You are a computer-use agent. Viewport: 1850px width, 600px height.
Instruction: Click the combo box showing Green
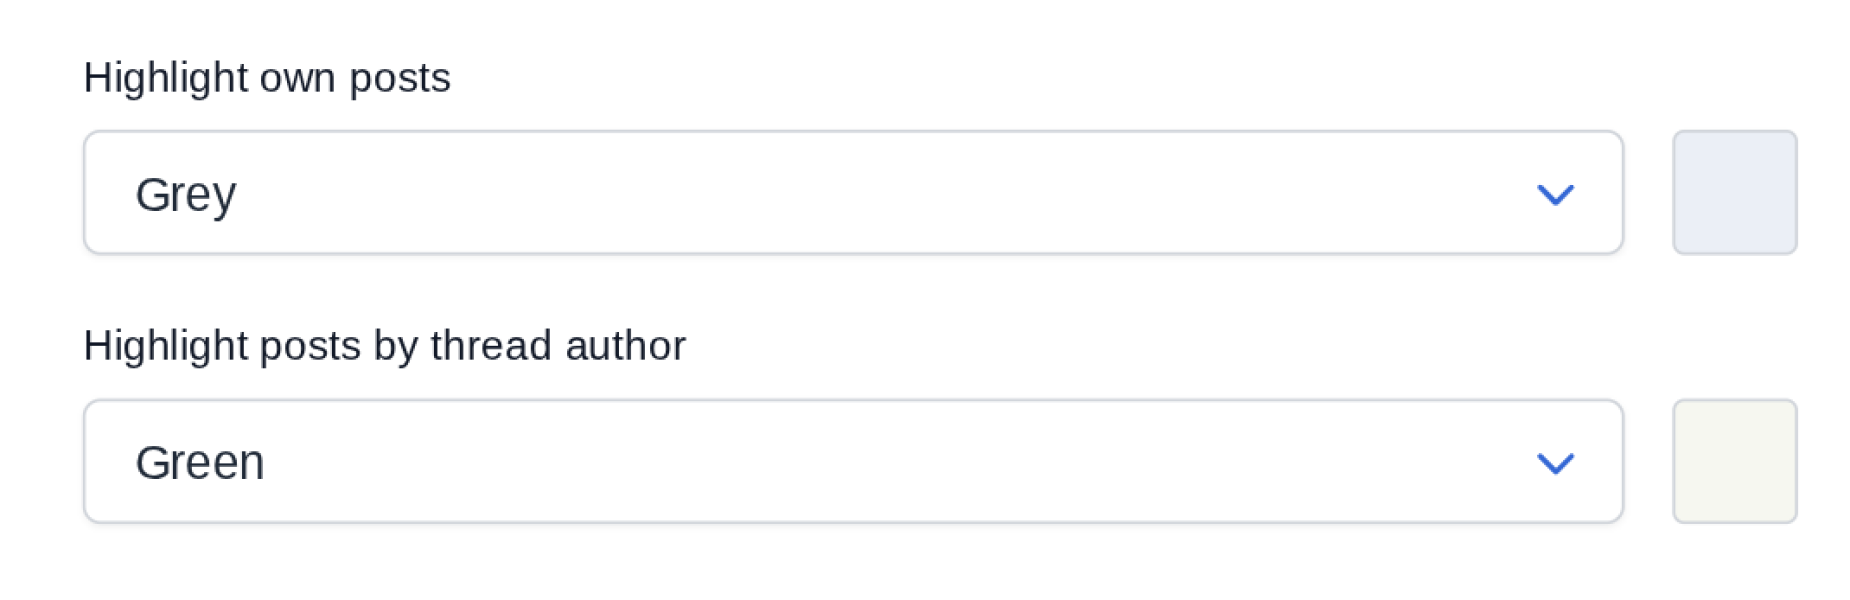click(x=852, y=461)
